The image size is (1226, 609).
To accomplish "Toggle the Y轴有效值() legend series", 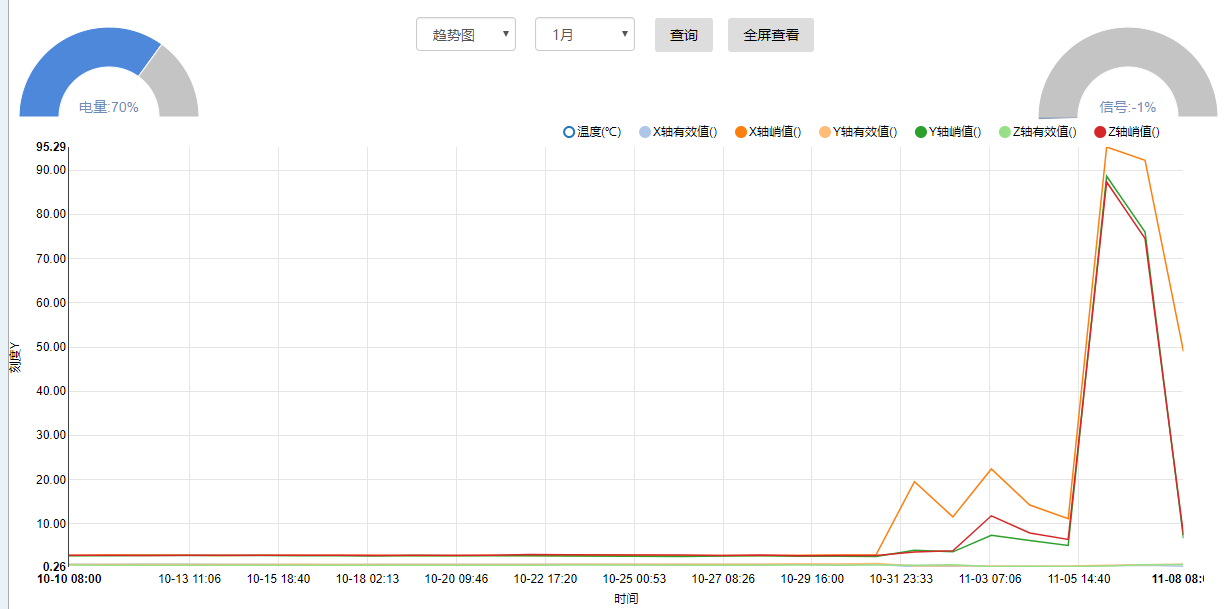I will pyautogui.click(x=858, y=132).
